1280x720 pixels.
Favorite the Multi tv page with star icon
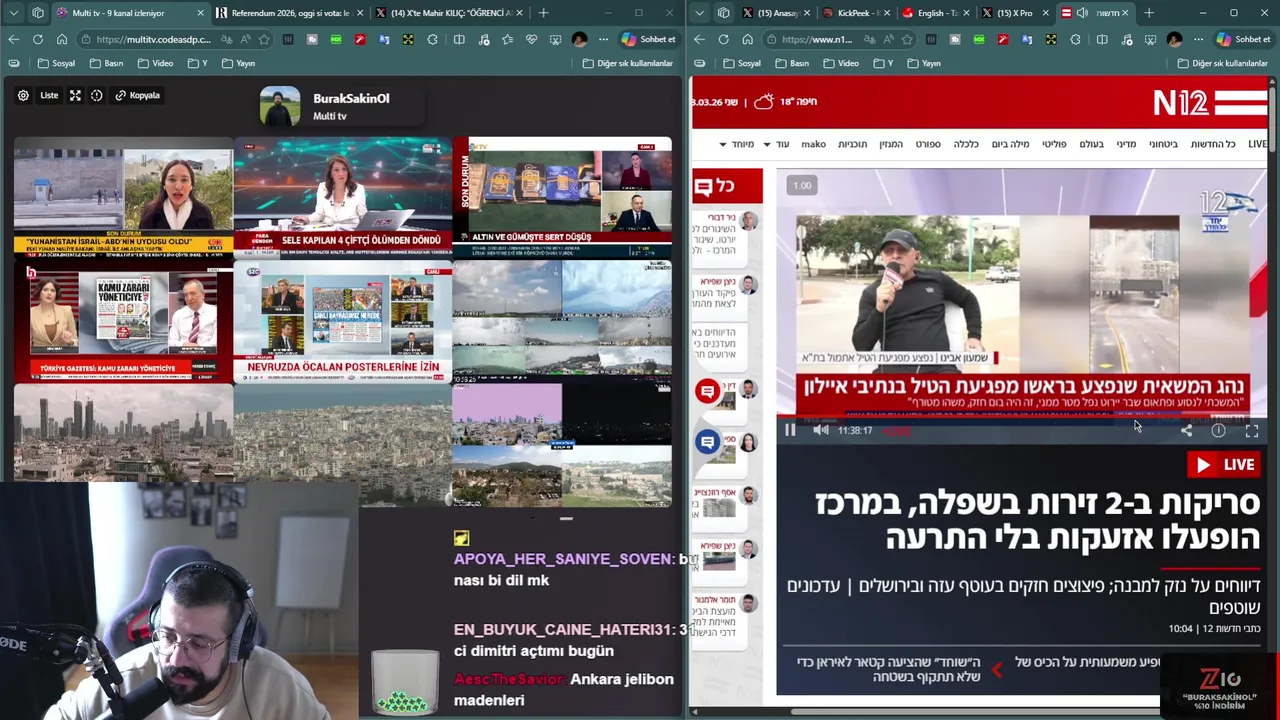264,39
